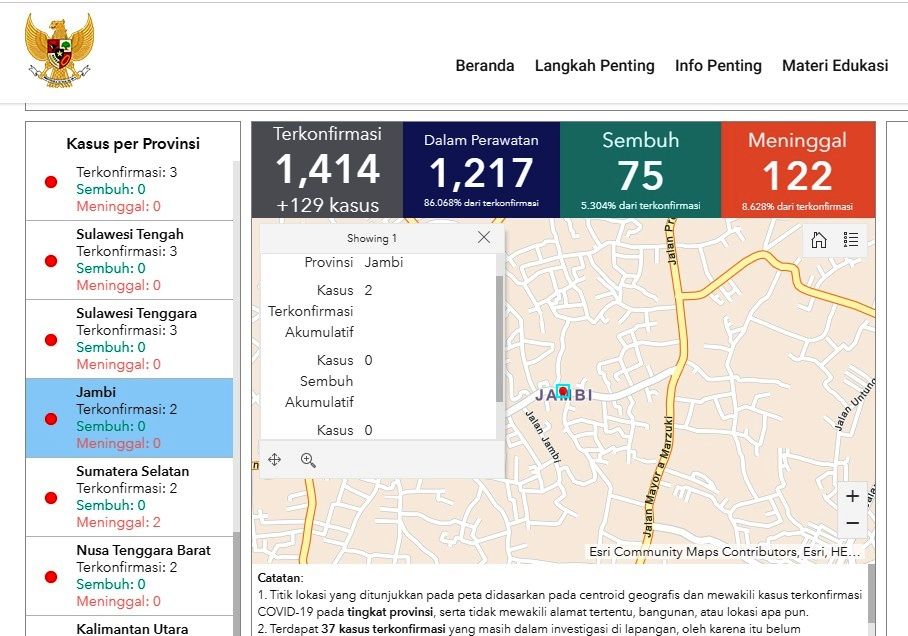The width and height of the screenshot is (908, 636).
Task: Click the red Jambi marker on map
Action: click(563, 391)
